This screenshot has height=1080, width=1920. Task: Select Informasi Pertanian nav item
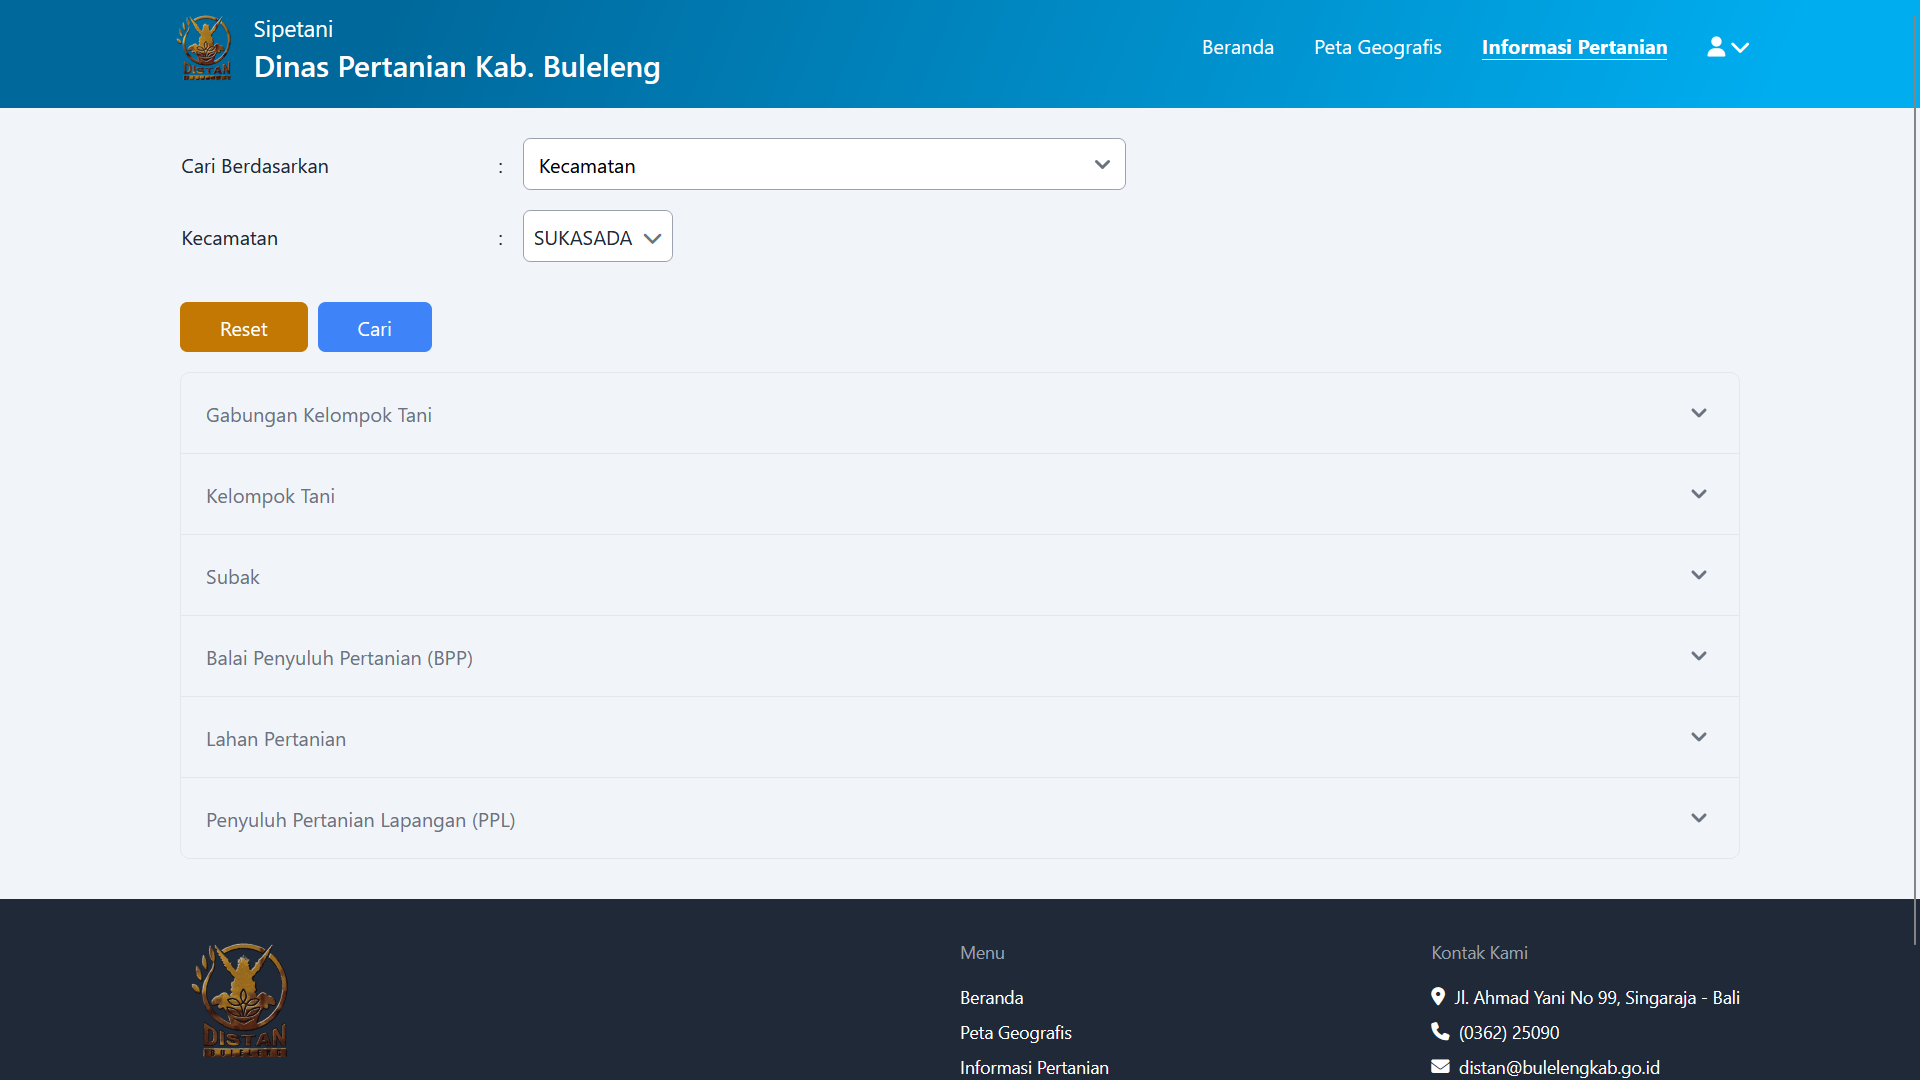1574,47
